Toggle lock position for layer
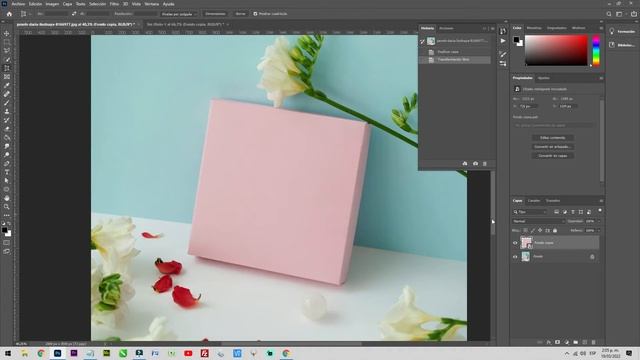 pyautogui.click(x=540, y=231)
